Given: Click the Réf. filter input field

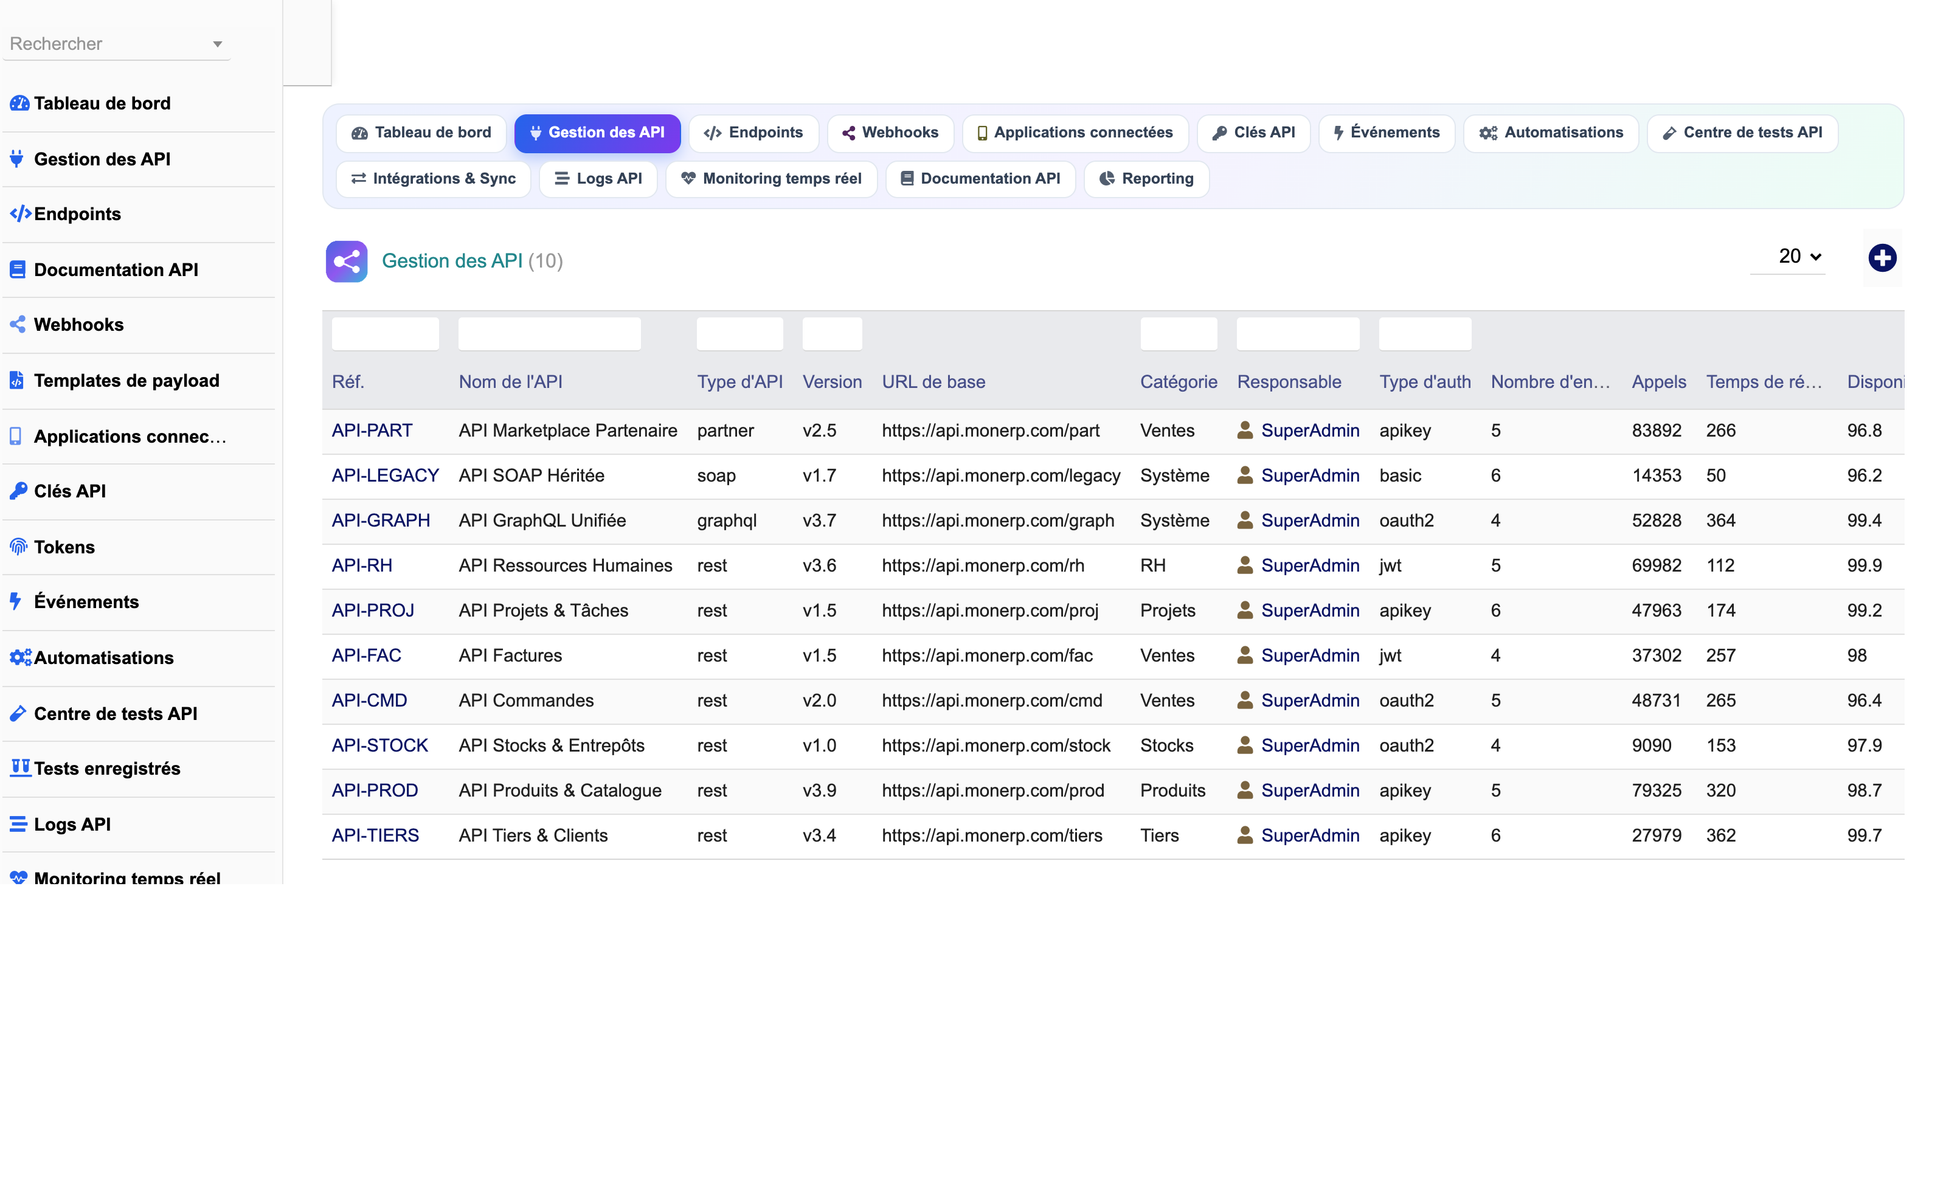Looking at the screenshot, I should 385,334.
